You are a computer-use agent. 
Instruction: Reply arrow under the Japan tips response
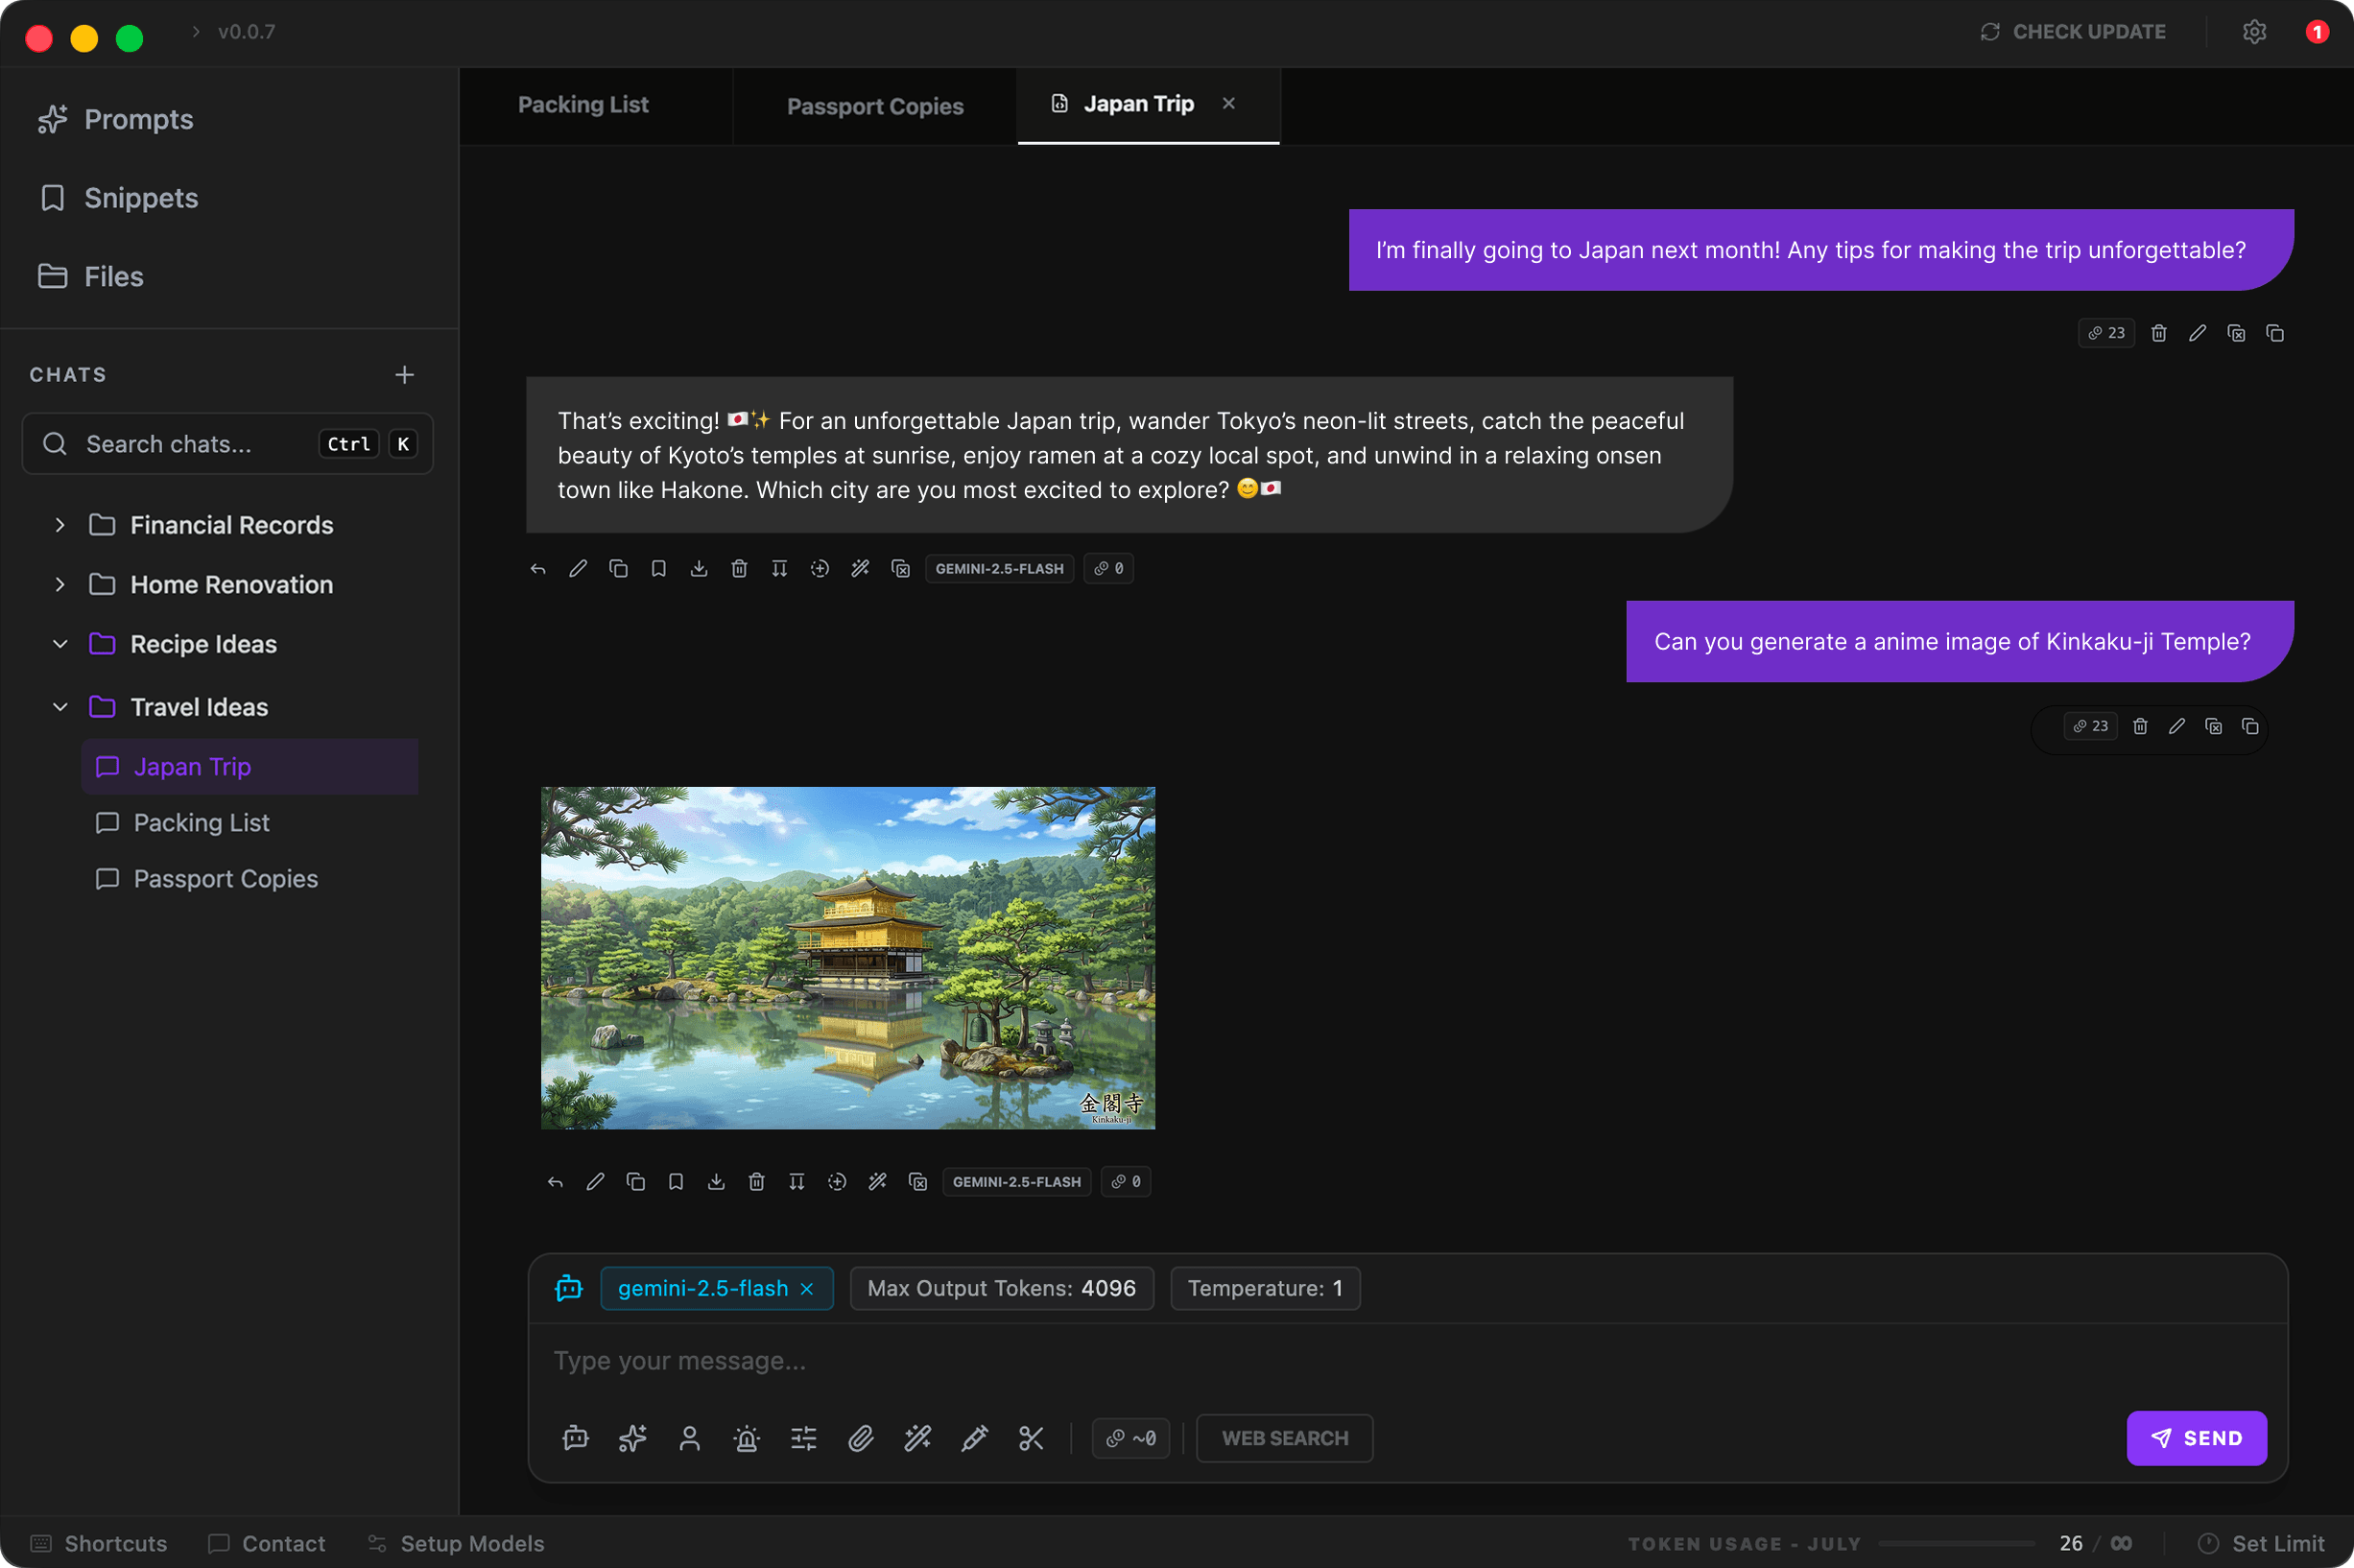point(538,569)
